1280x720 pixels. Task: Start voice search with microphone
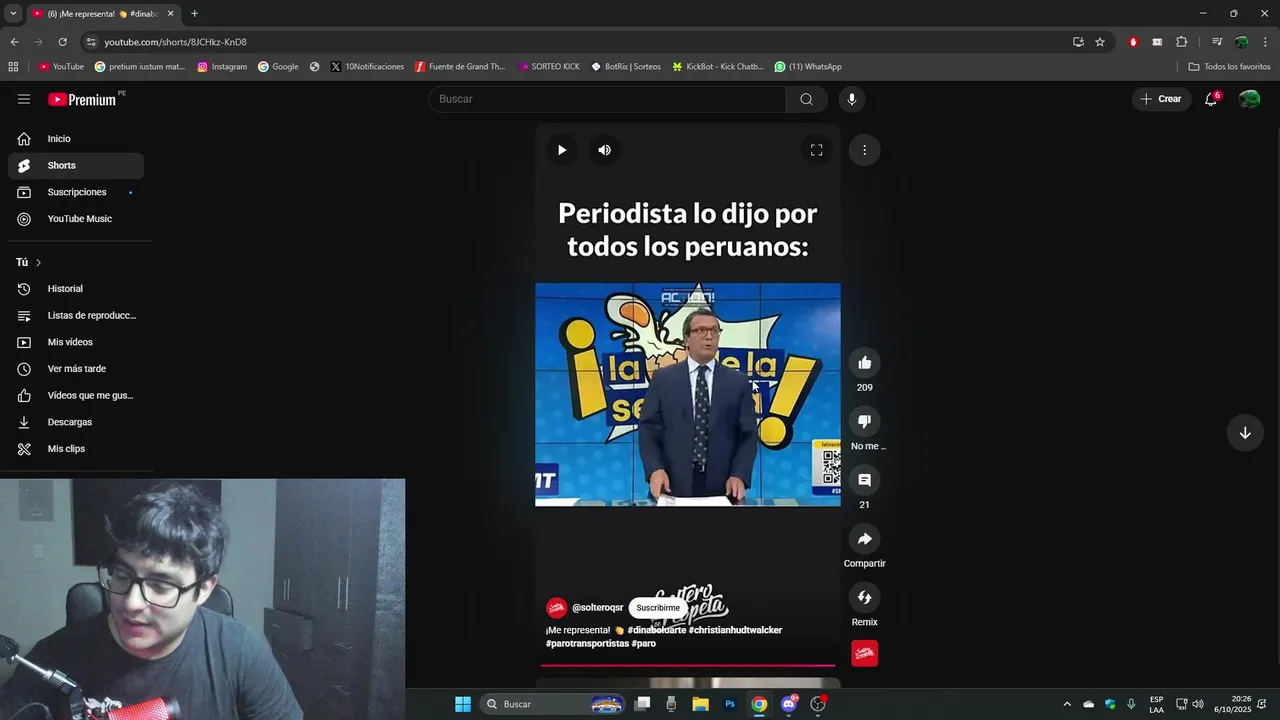click(x=852, y=99)
